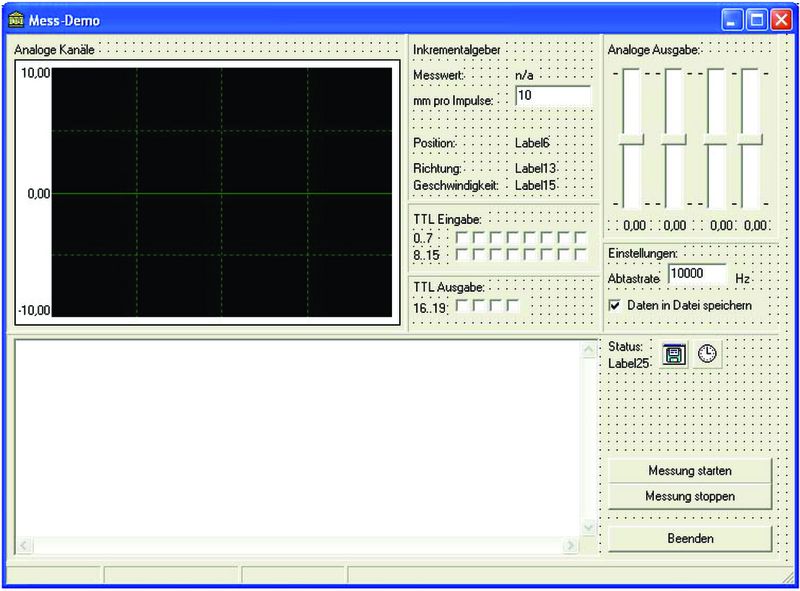Click the 'Analoge Kanäle' heading

point(55,50)
